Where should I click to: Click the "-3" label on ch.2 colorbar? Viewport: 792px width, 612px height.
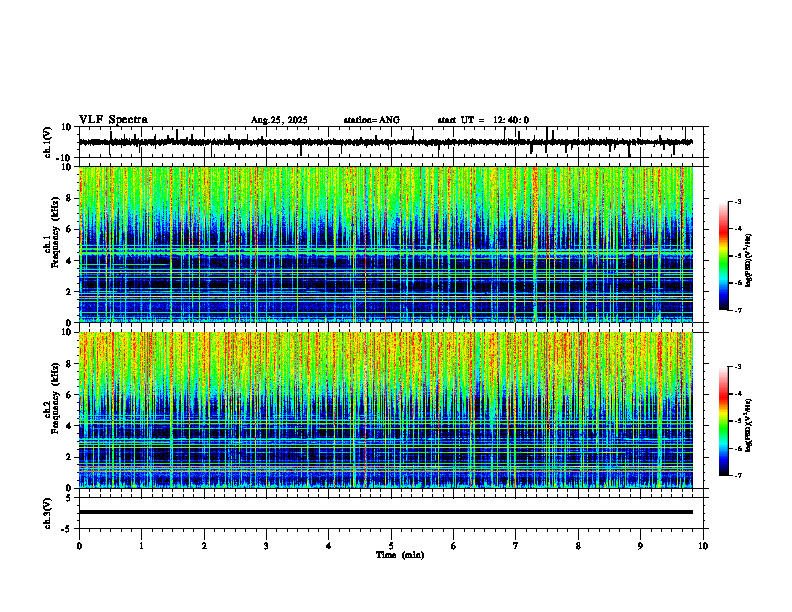[737, 367]
